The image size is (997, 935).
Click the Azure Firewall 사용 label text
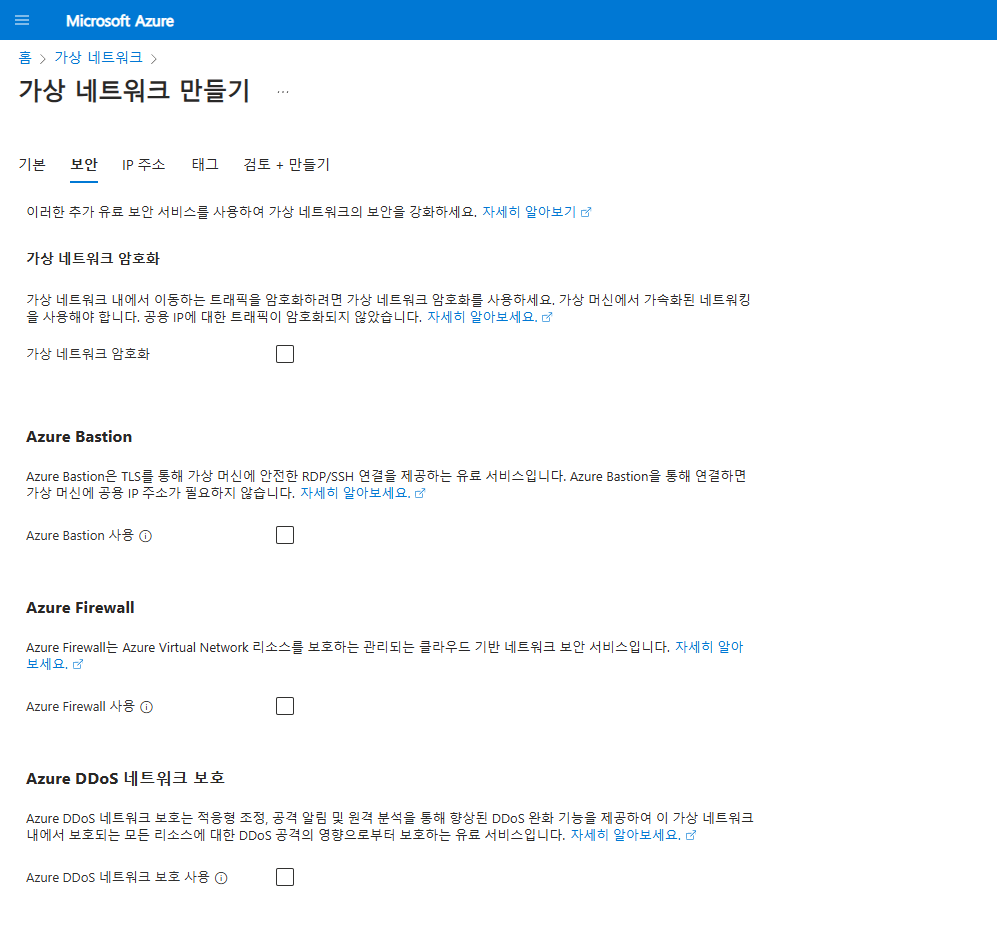[80, 707]
